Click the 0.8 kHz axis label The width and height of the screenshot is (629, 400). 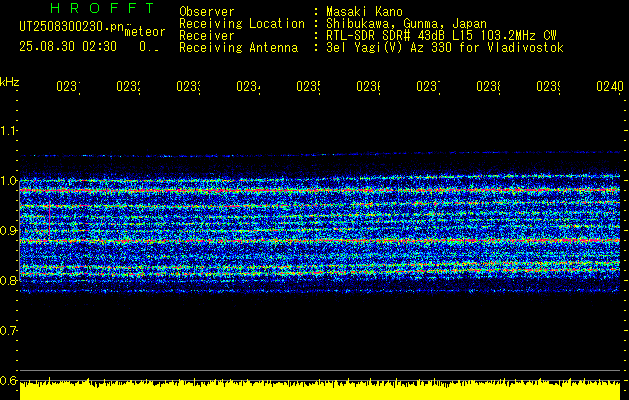click(x=9, y=280)
